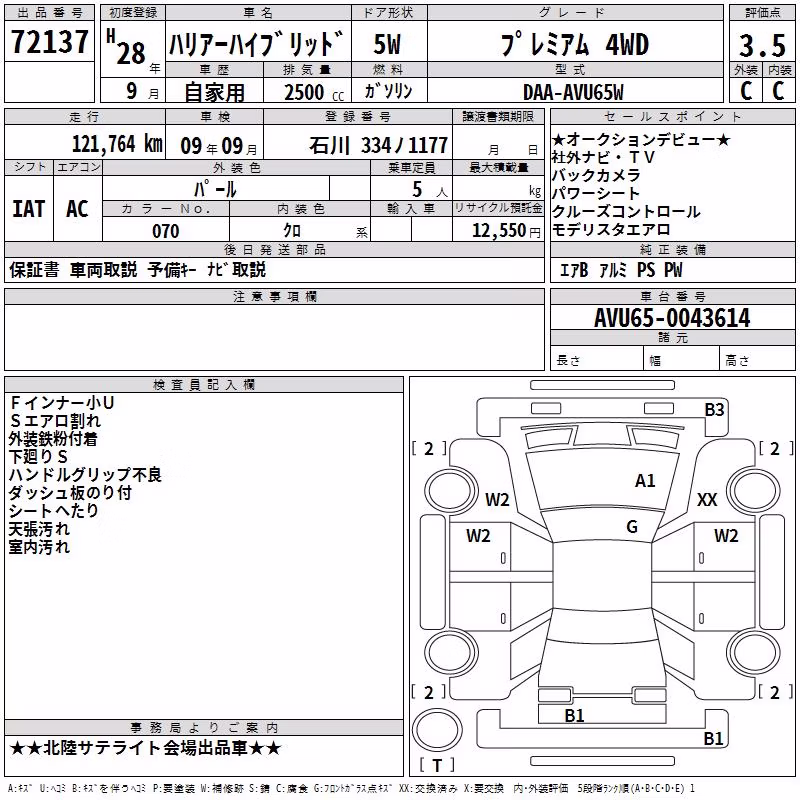
Task: Select the grade プレミアム 4WD
Action: 575,44
